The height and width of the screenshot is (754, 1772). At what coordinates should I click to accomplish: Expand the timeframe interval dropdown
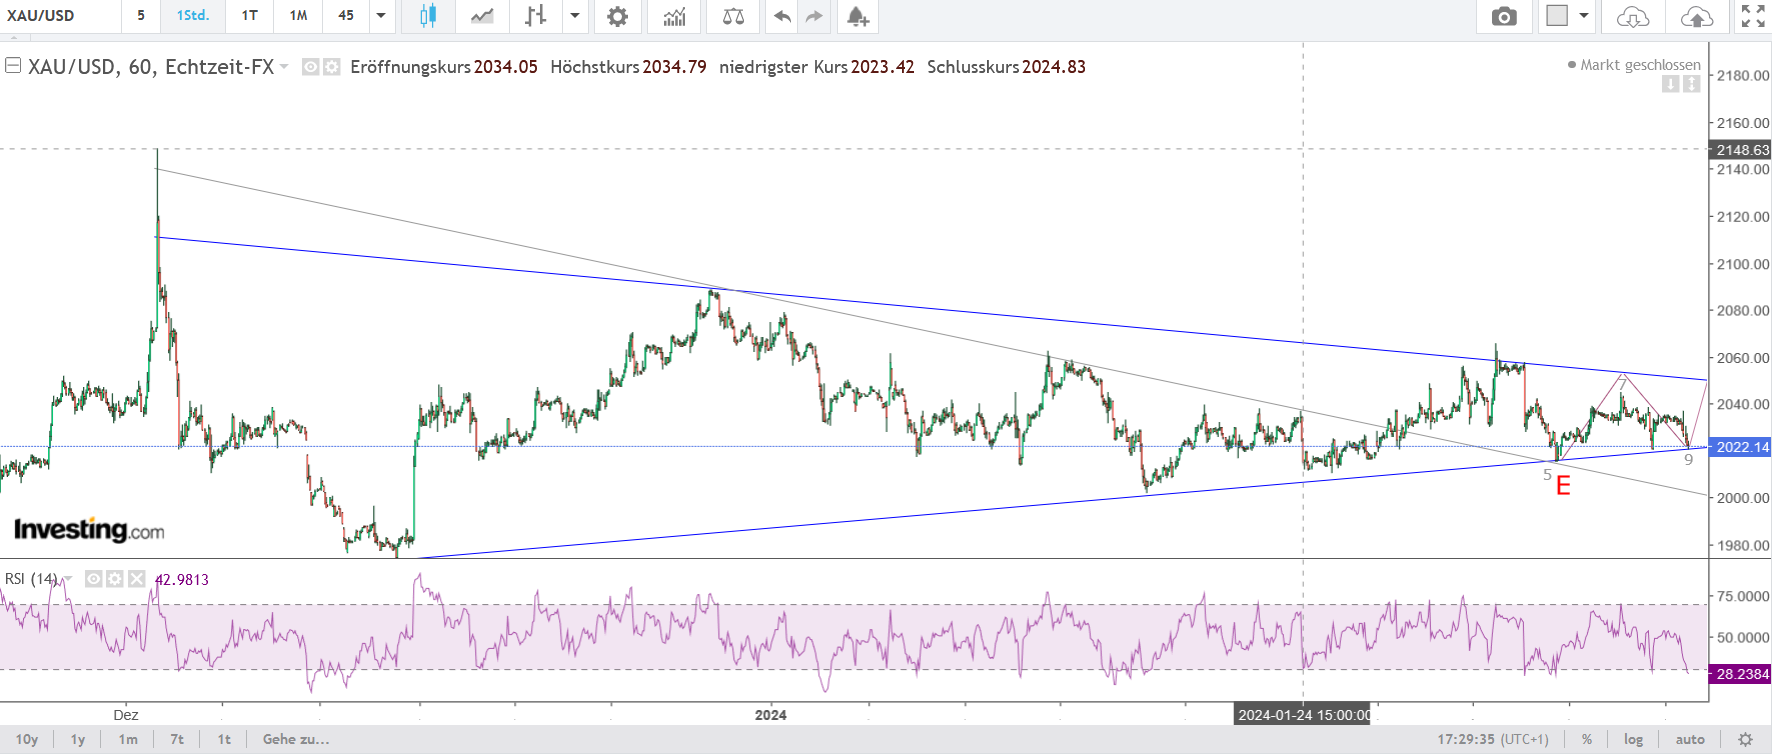pyautogui.click(x=381, y=16)
